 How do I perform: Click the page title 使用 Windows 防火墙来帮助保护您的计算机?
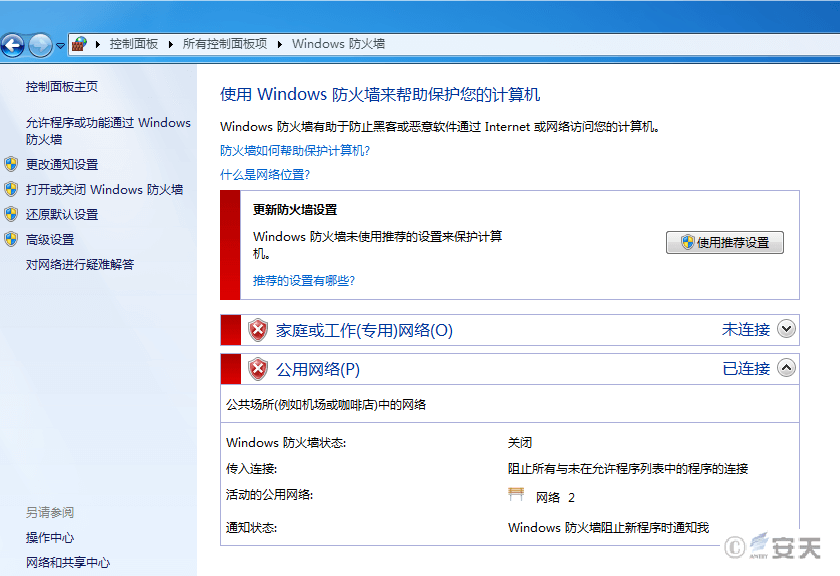(x=380, y=94)
